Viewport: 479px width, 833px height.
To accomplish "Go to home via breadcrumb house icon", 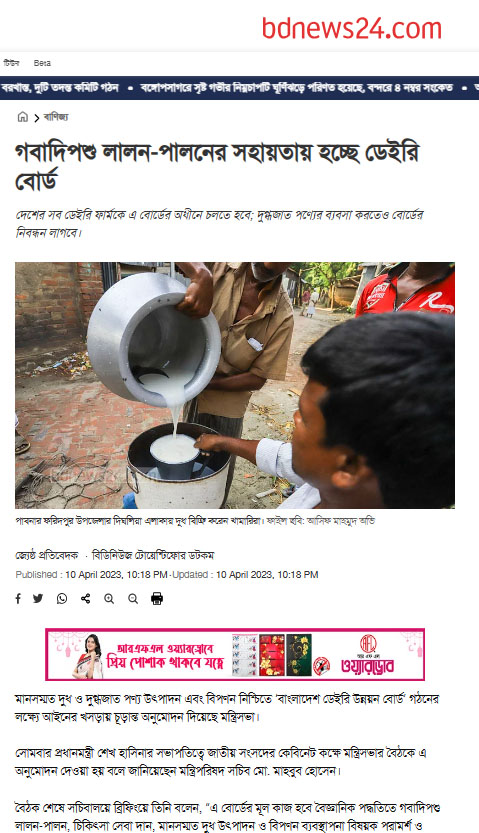I will [22, 117].
